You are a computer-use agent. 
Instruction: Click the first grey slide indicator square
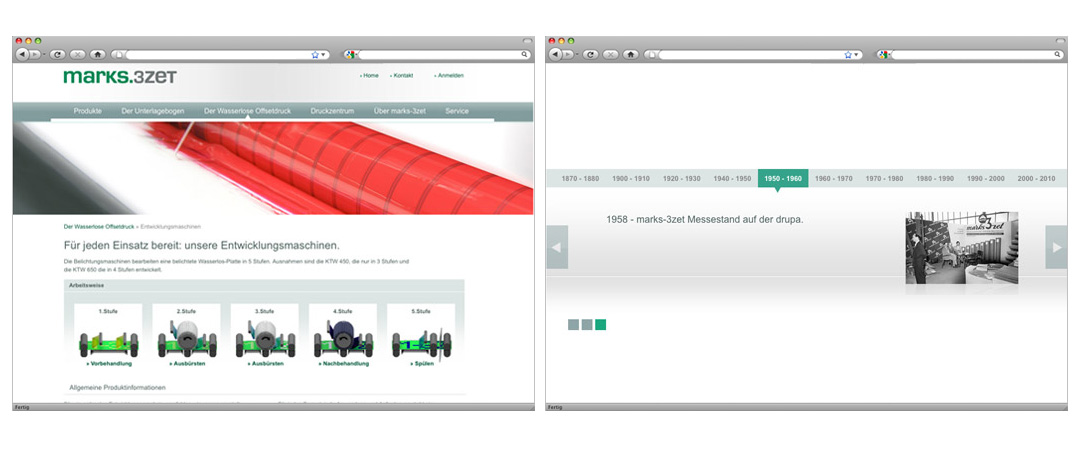tap(573, 325)
